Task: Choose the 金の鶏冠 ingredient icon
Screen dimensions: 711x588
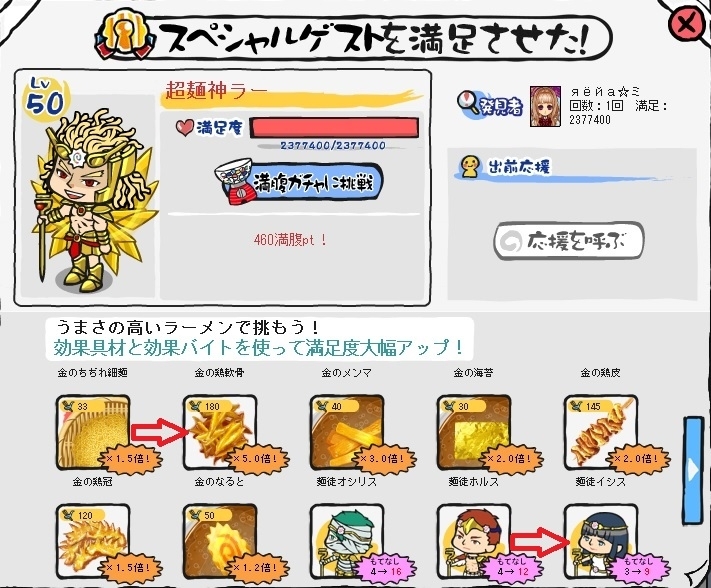Action: 93,541
